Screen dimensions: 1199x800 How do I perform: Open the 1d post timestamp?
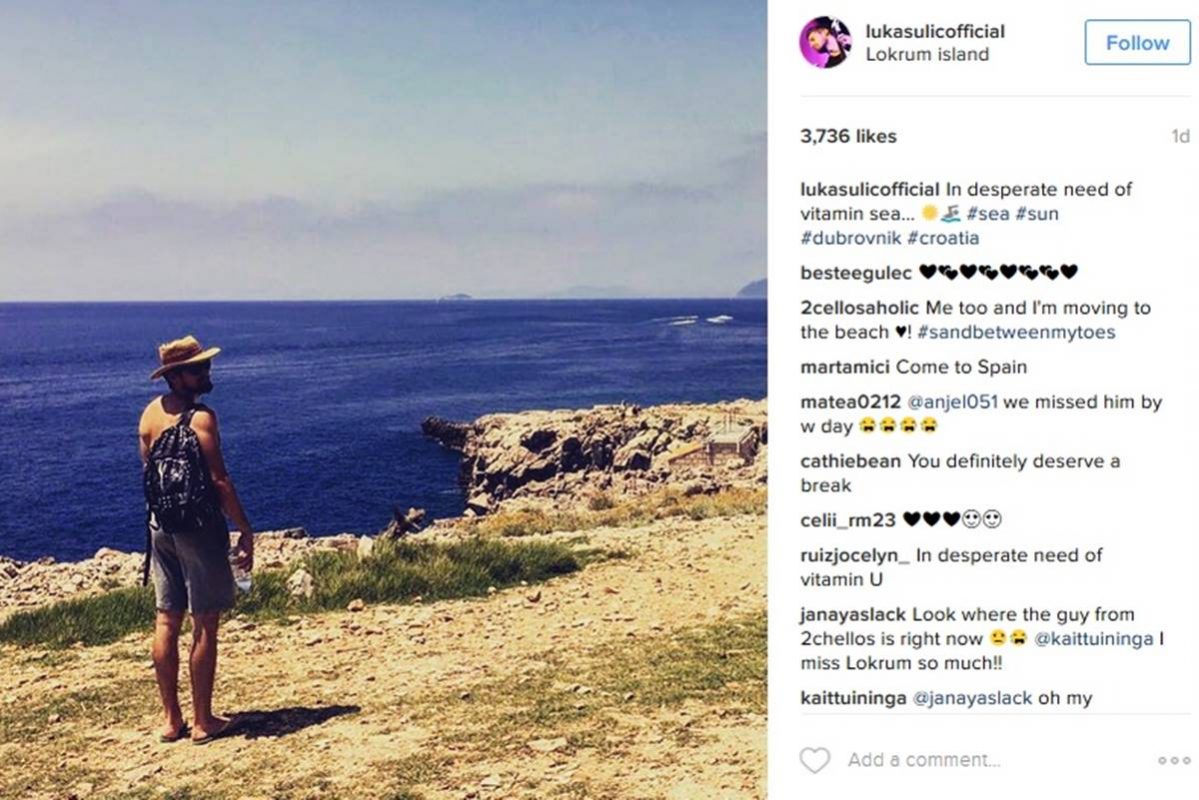1181,136
